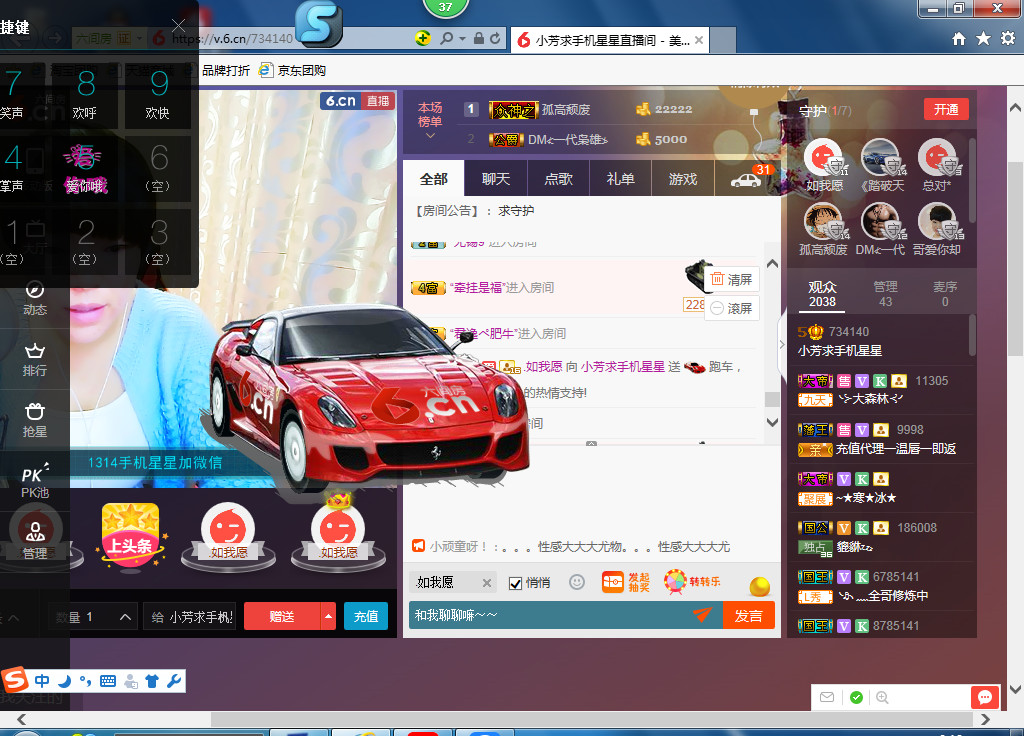Open Sogou IME soft keyboard icon

click(108, 681)
